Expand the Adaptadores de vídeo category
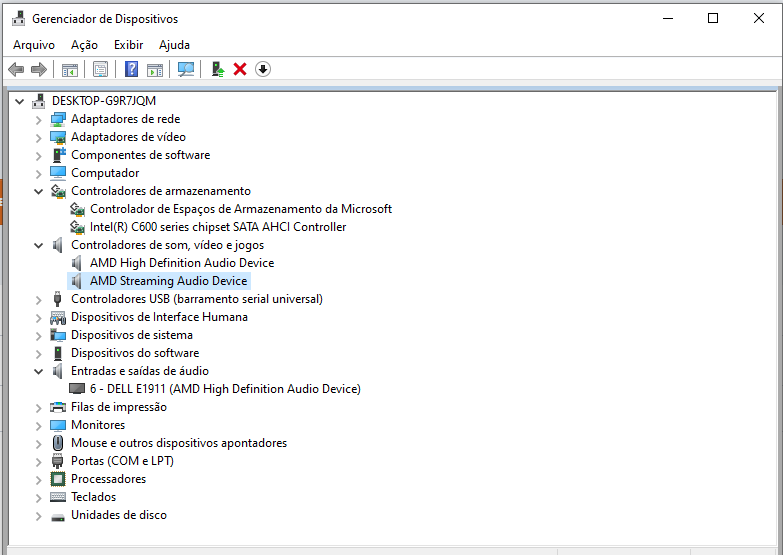The image size is (783, 555). 38,138
